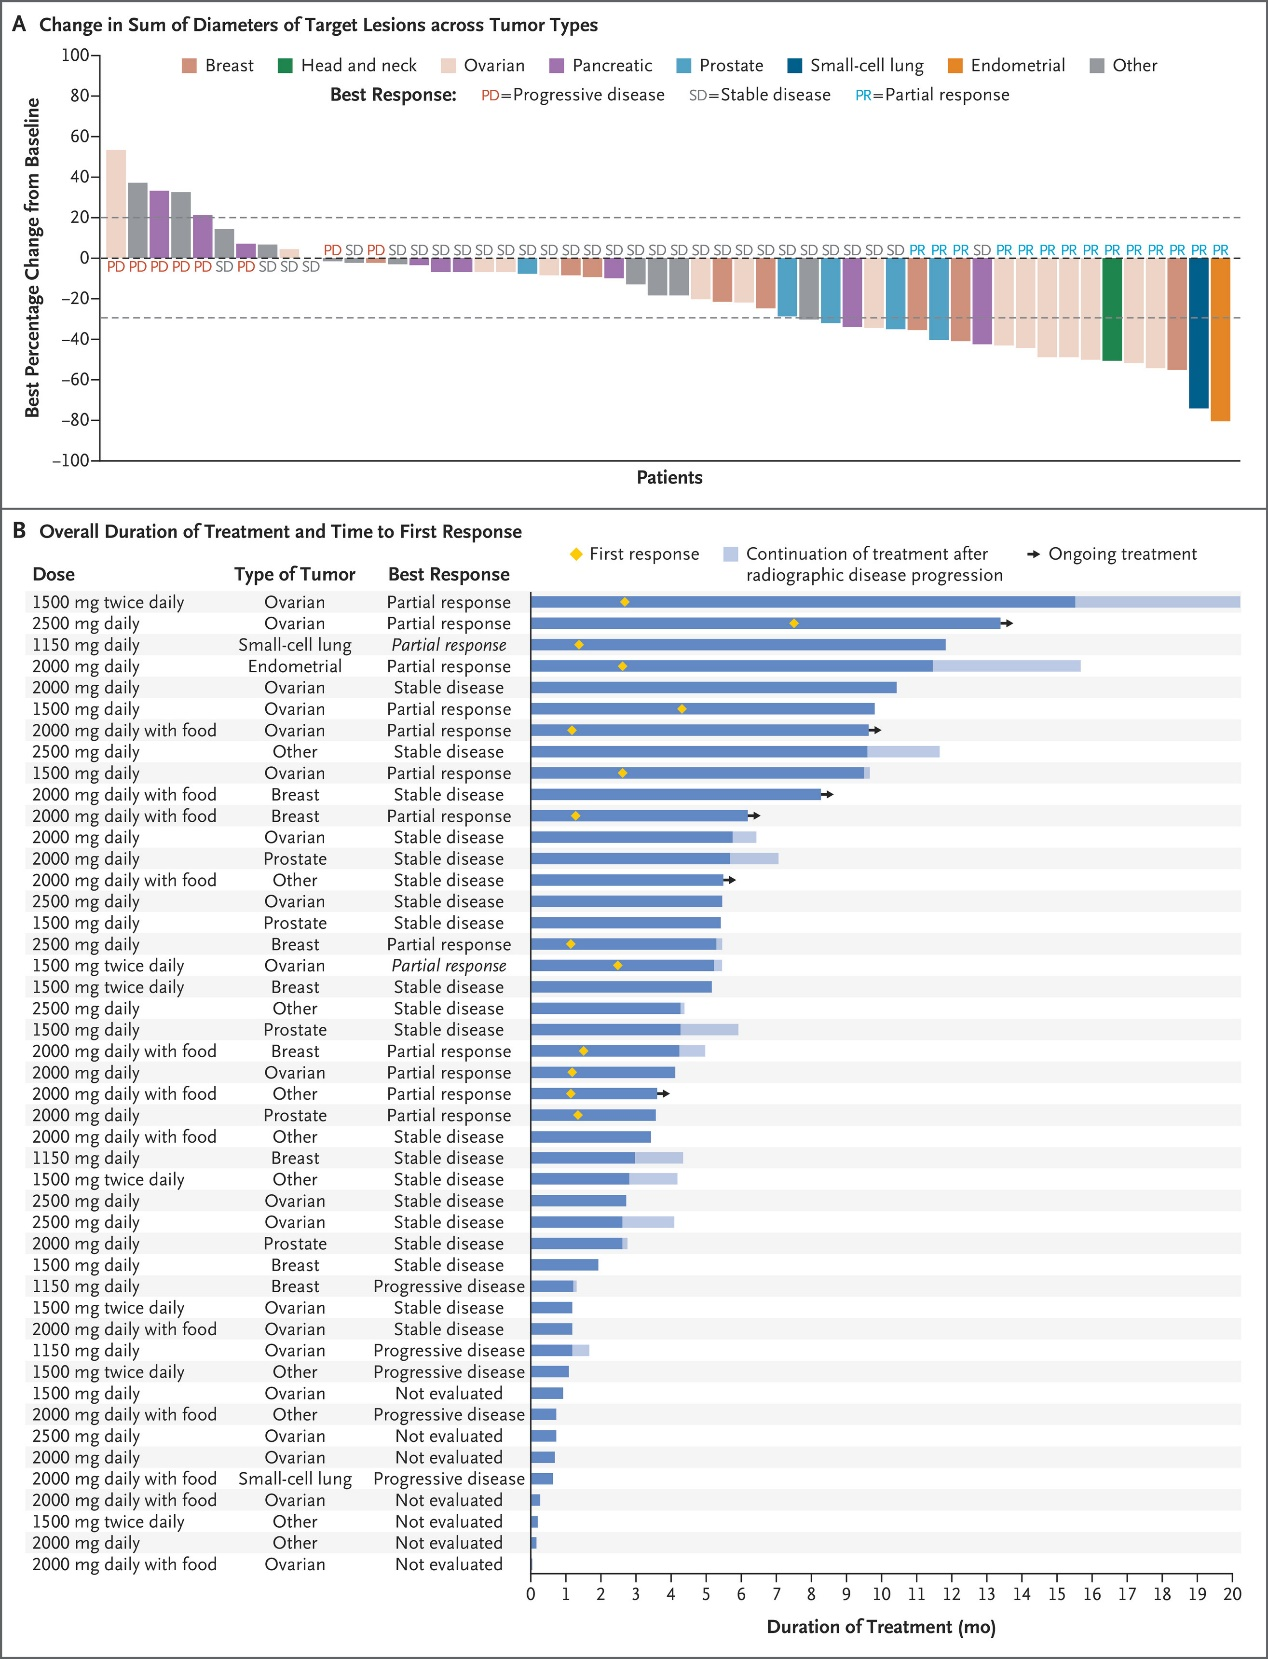Click the First response diamond legend icon
The height and width of the screenshot is (1659, 1268).
pyautogui.click(x=576, y=554)
